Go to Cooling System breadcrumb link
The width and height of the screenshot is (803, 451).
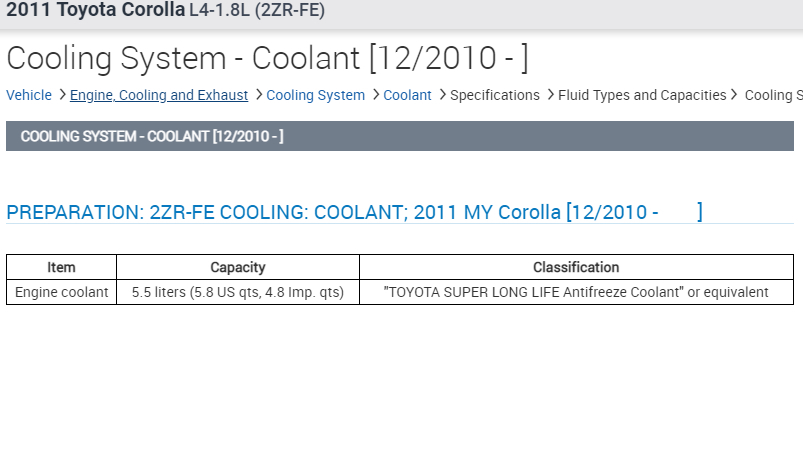tap(315, 95)
